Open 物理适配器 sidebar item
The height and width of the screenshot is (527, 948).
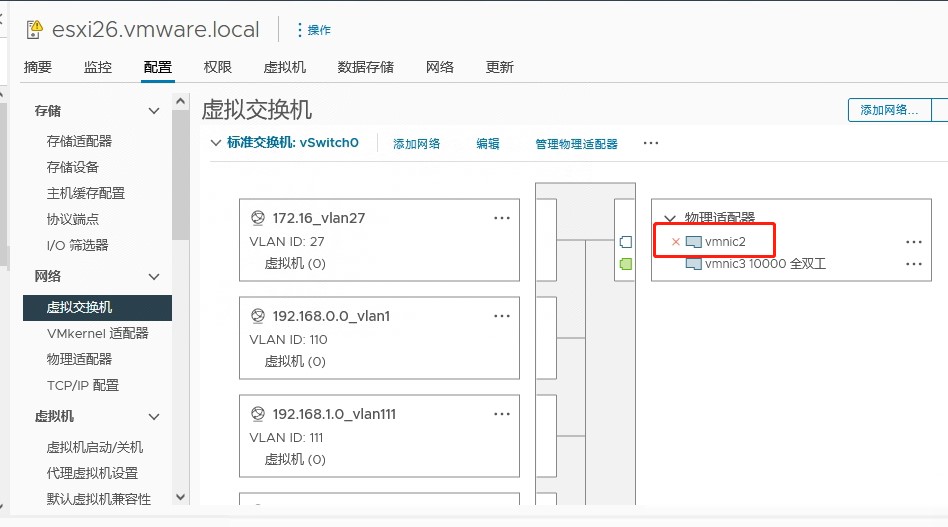[x=79, y=360]
